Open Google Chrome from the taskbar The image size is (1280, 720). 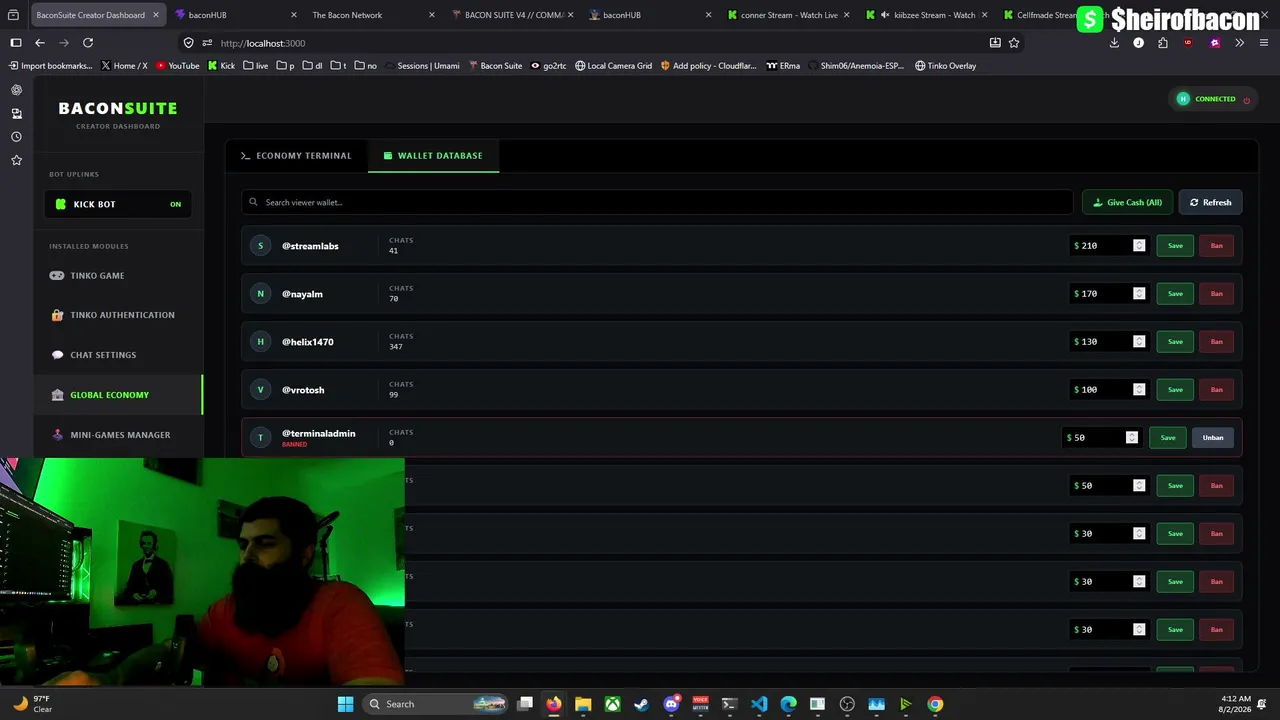tap(935, 704)
